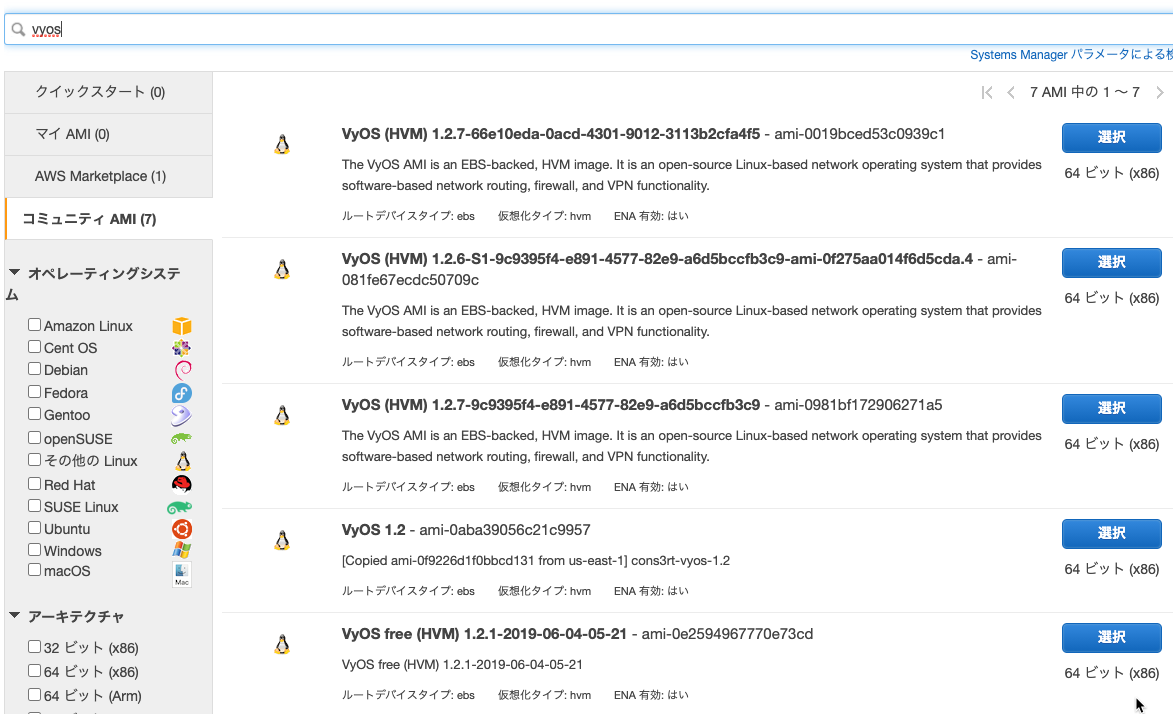Click 選択 for VyOS free (HVM) AMI
The image size is (1173, 714).
[1112, 638]
